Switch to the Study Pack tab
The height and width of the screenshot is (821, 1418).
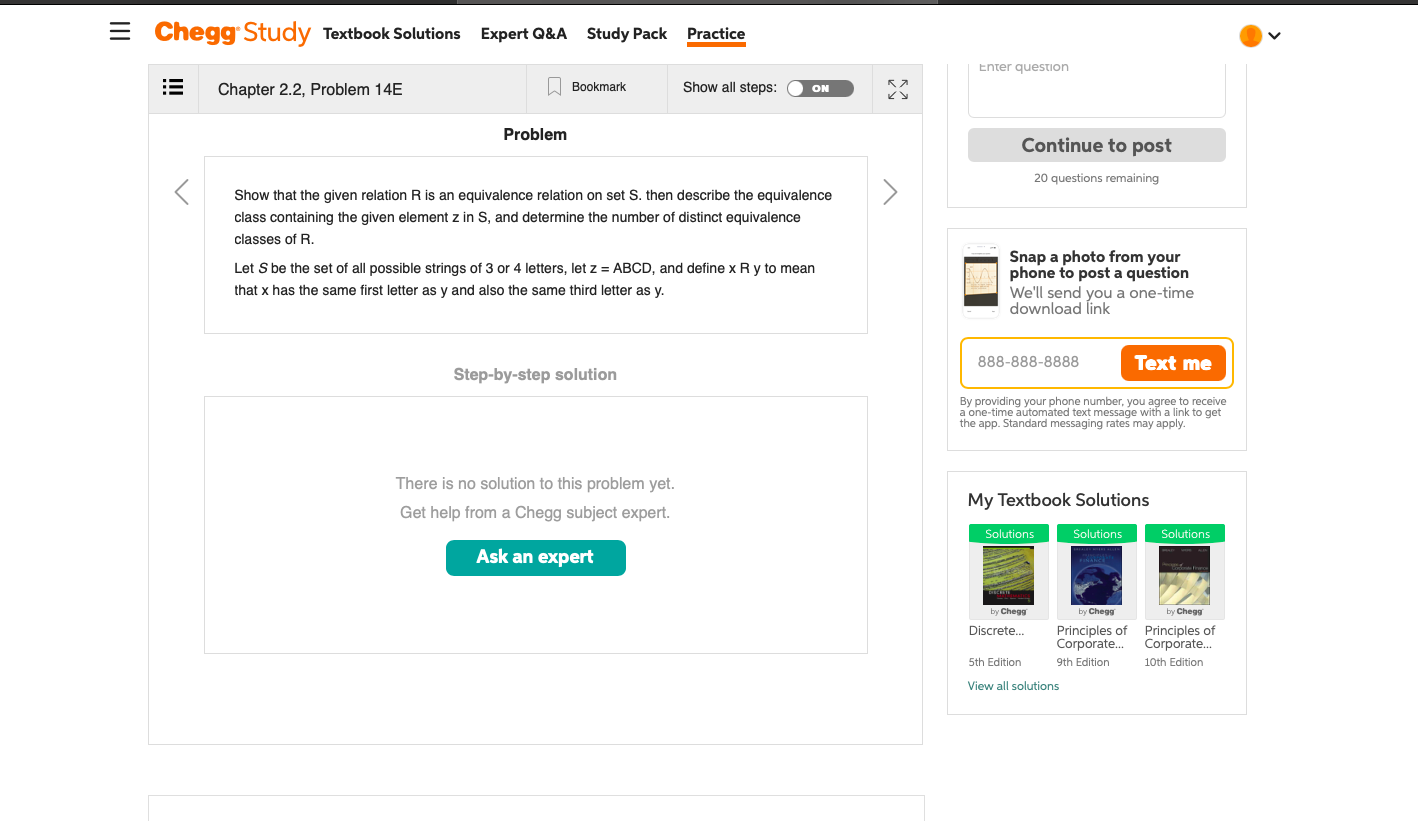627,34
